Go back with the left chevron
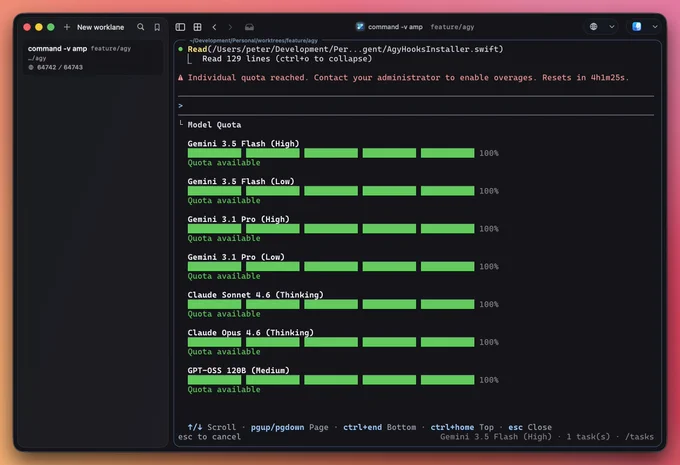The width and height of the screenshot is (680, 465). tap(214, 27)
